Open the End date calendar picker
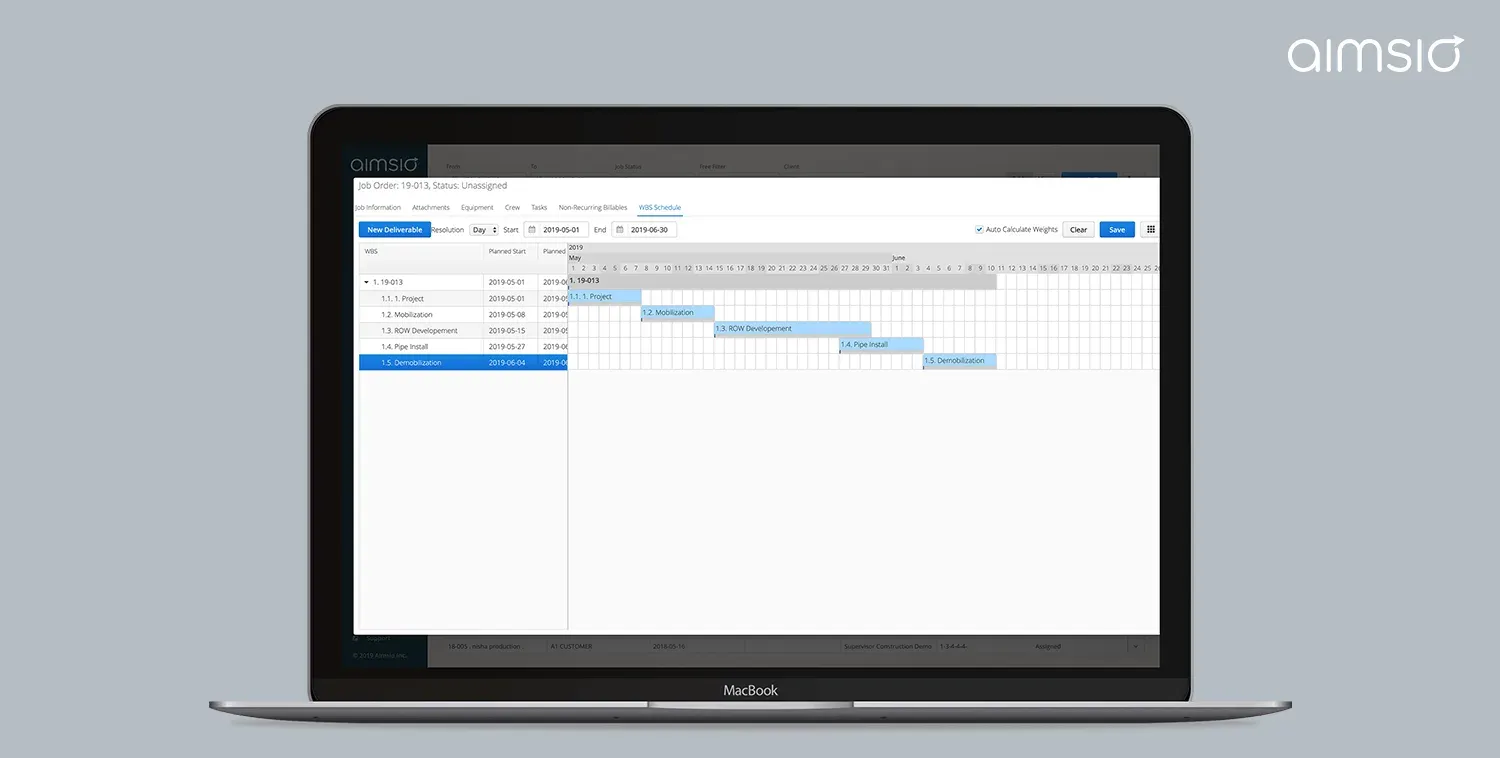1500x758 pixels. (619, 229)
